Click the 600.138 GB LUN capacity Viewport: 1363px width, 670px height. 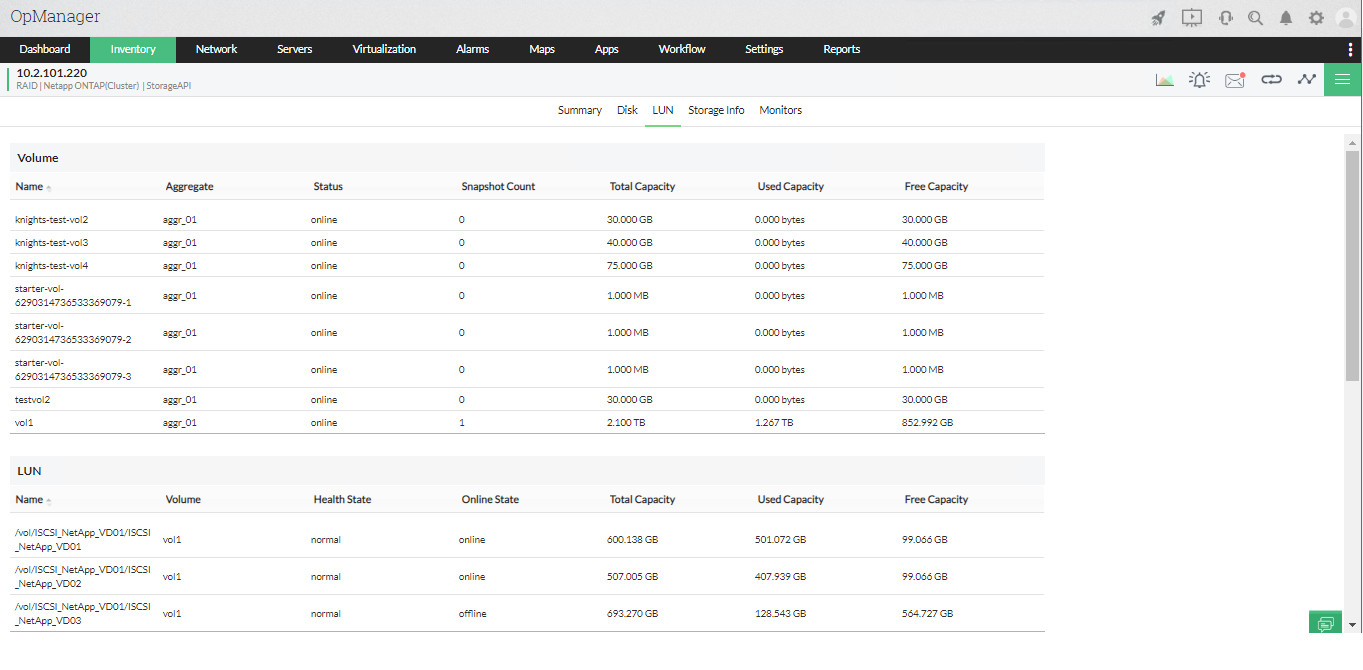pos(632,540)
